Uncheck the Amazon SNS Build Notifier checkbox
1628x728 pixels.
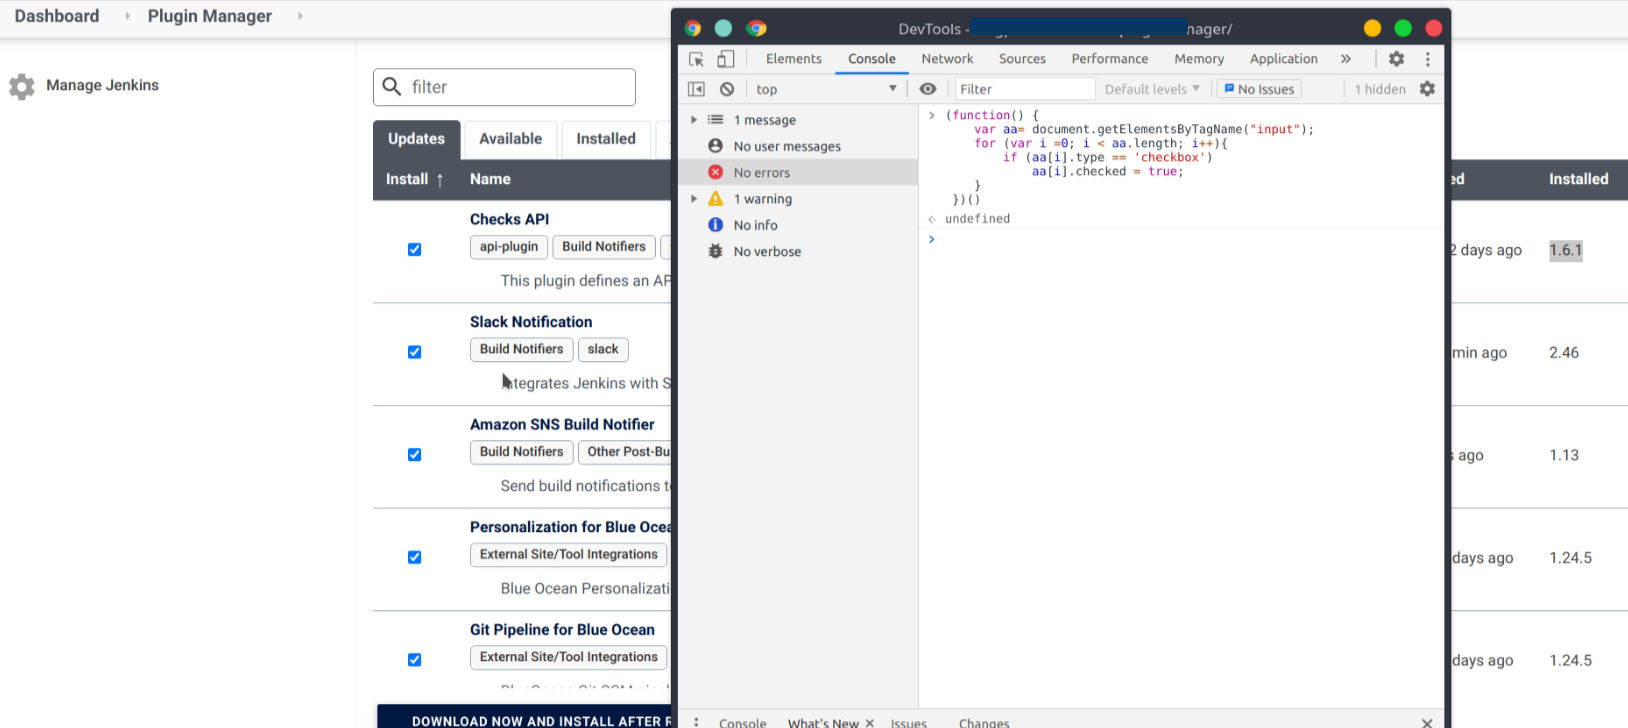414,454
